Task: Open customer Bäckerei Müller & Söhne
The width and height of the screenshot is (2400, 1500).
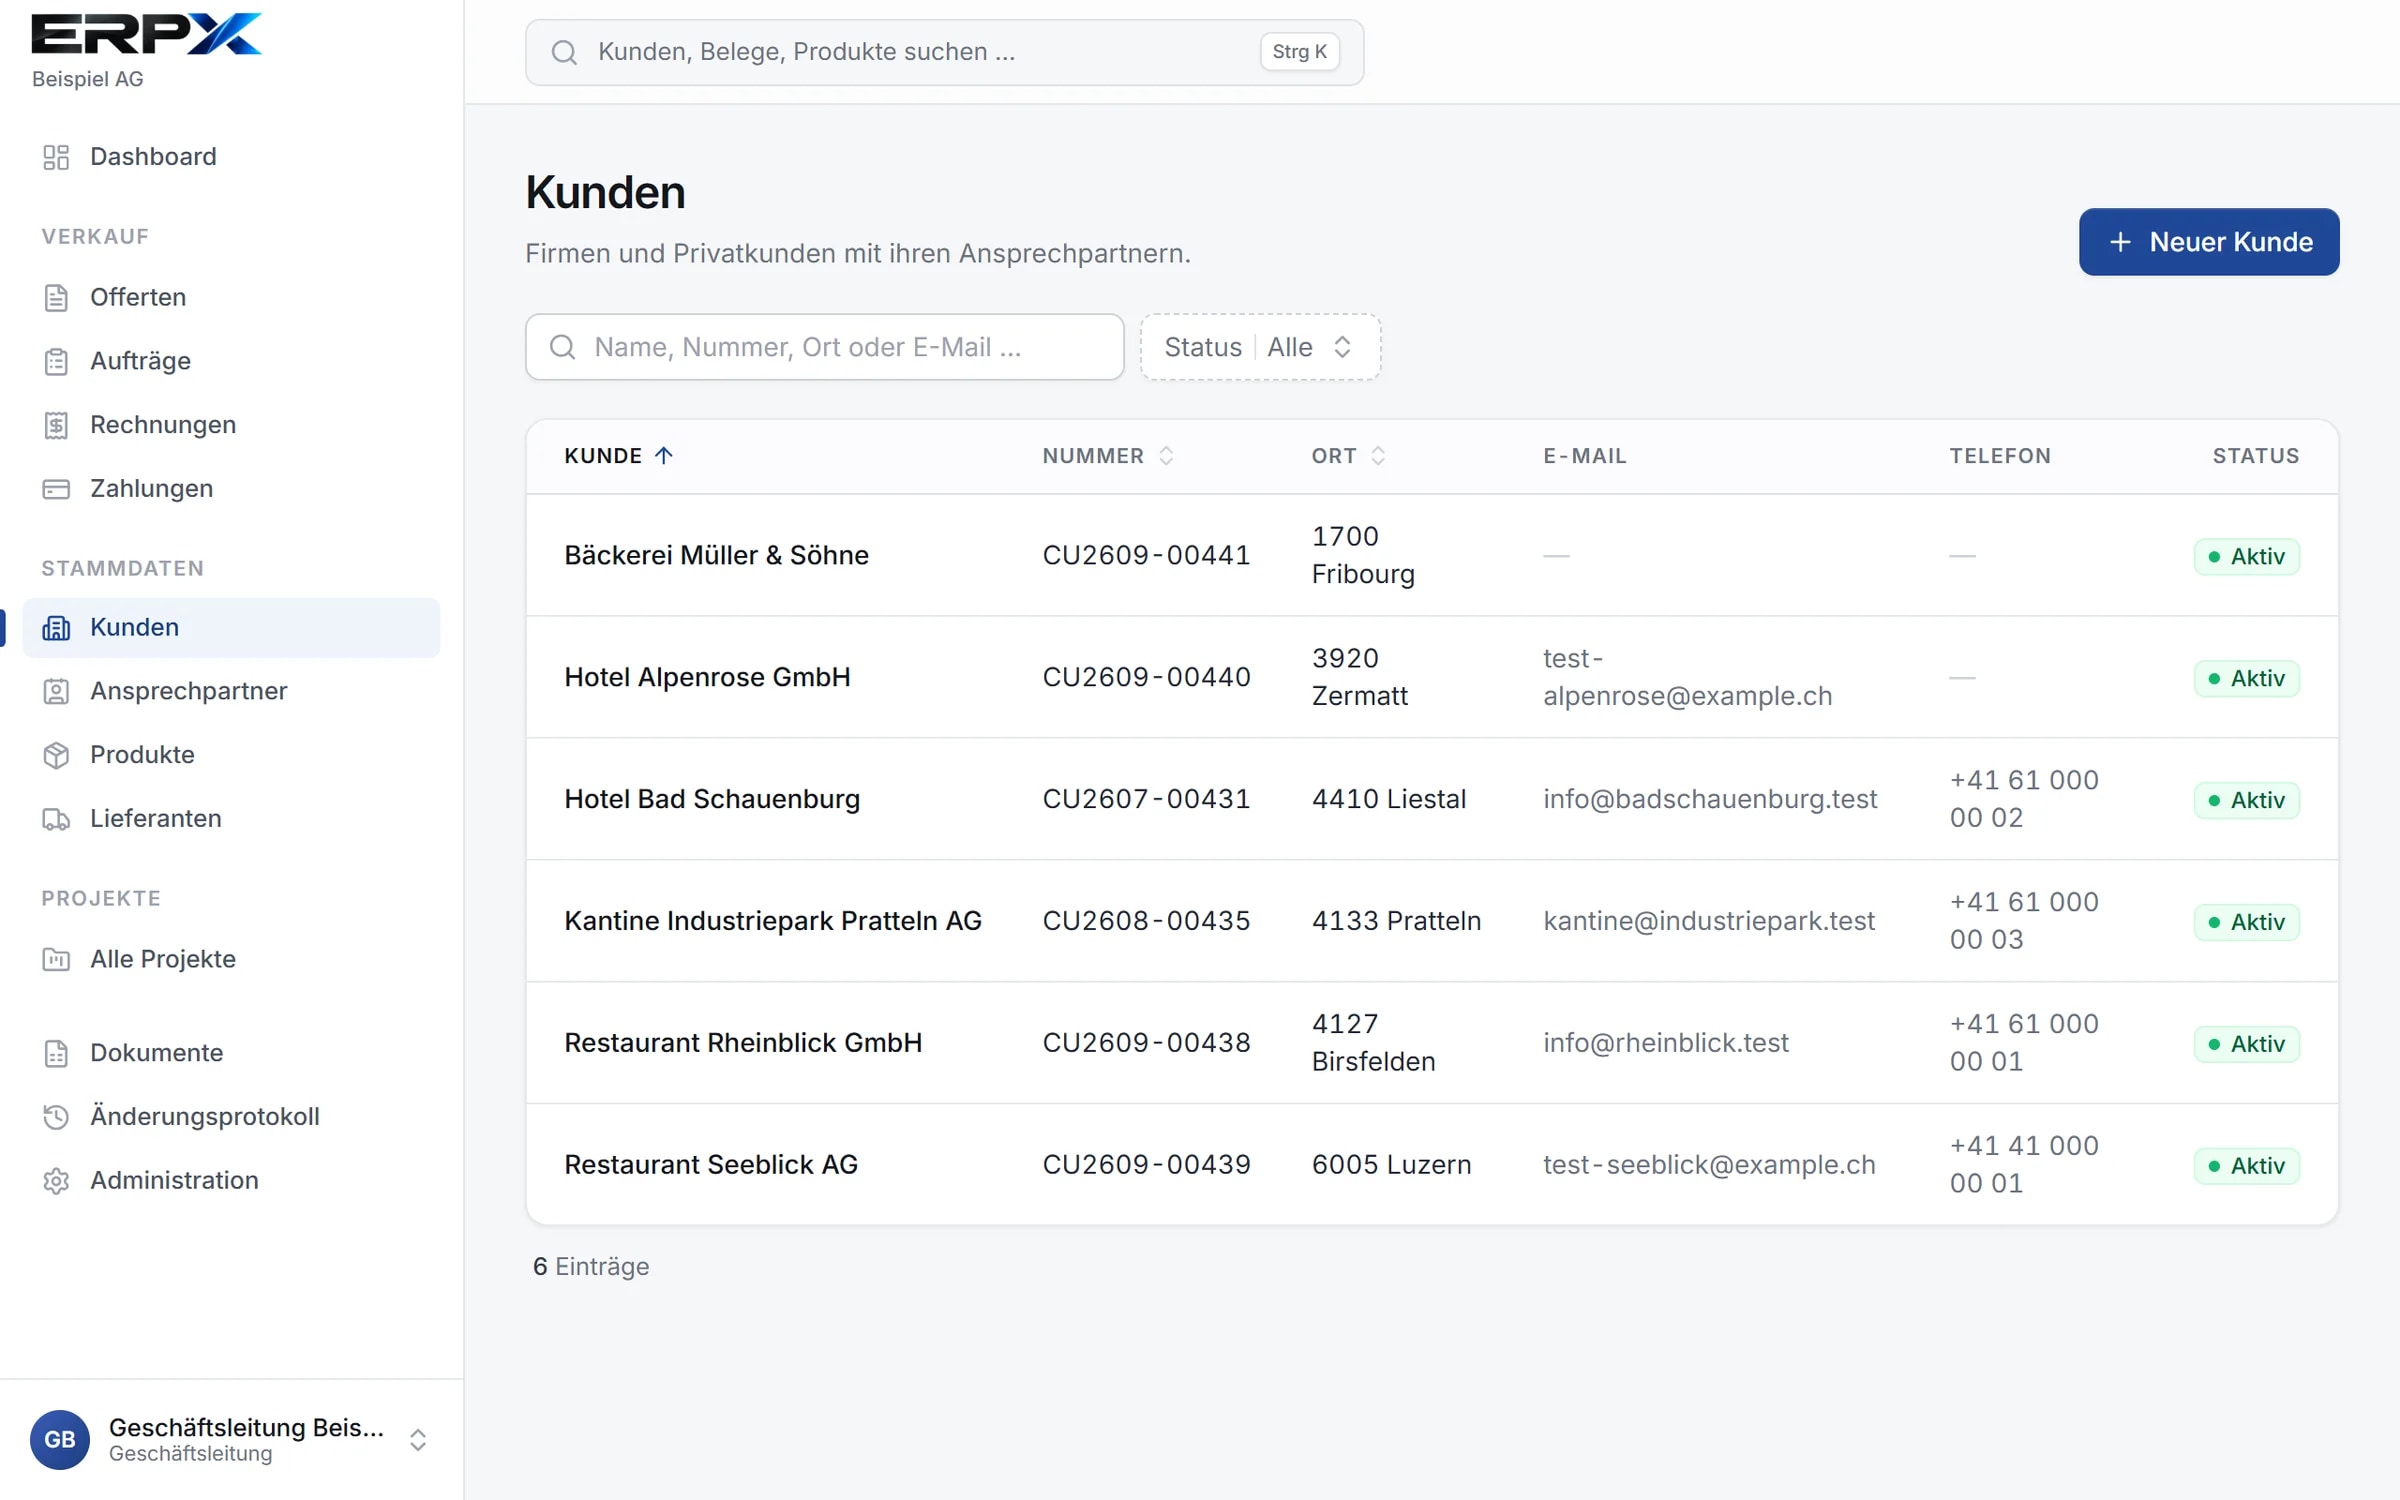Action: [716, 555]
